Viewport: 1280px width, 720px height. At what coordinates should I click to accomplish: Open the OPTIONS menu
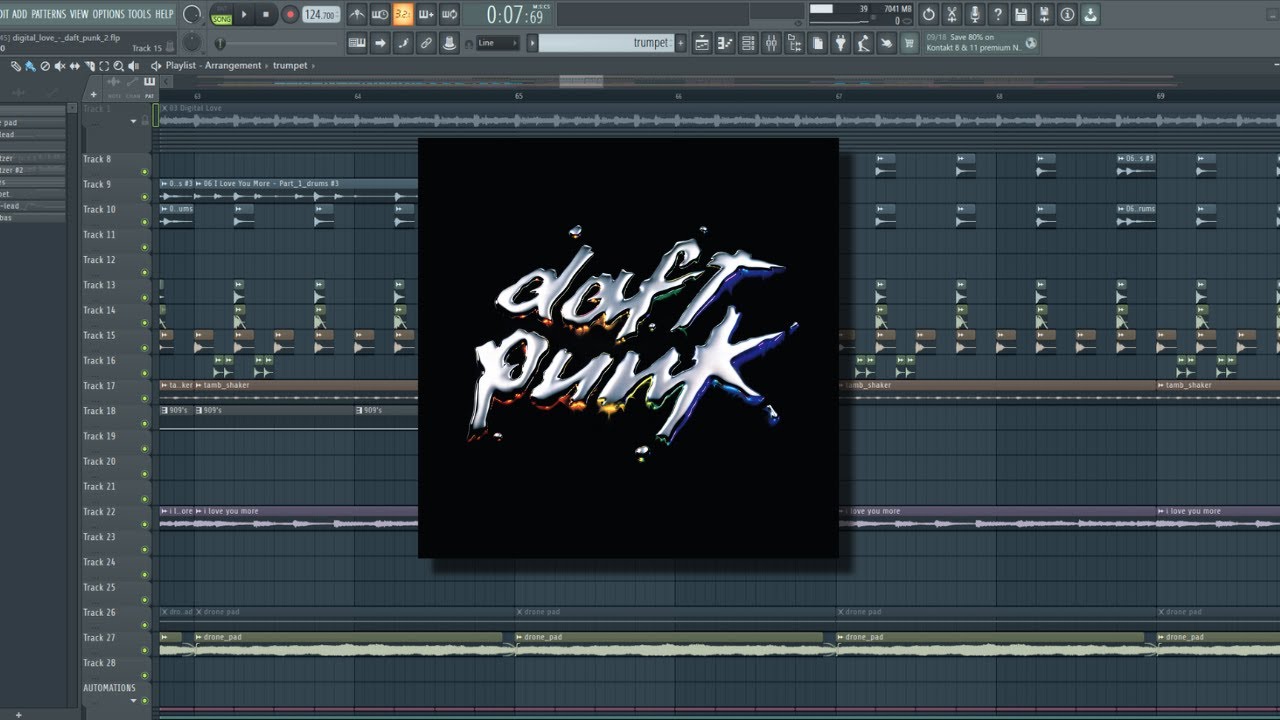108,14
